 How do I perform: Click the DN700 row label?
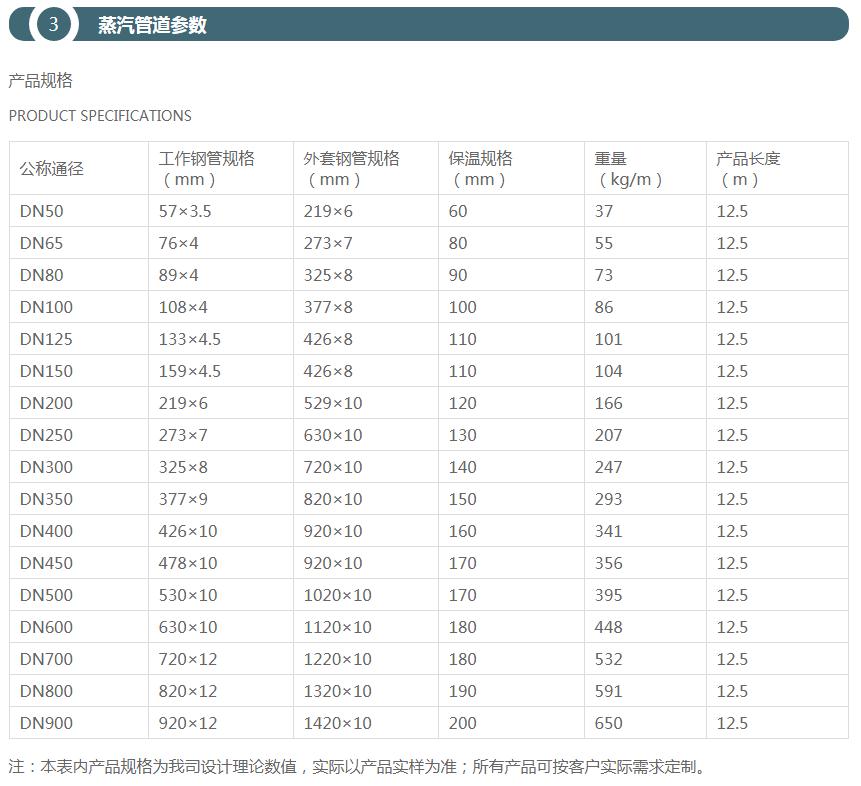tap(46, 659)
